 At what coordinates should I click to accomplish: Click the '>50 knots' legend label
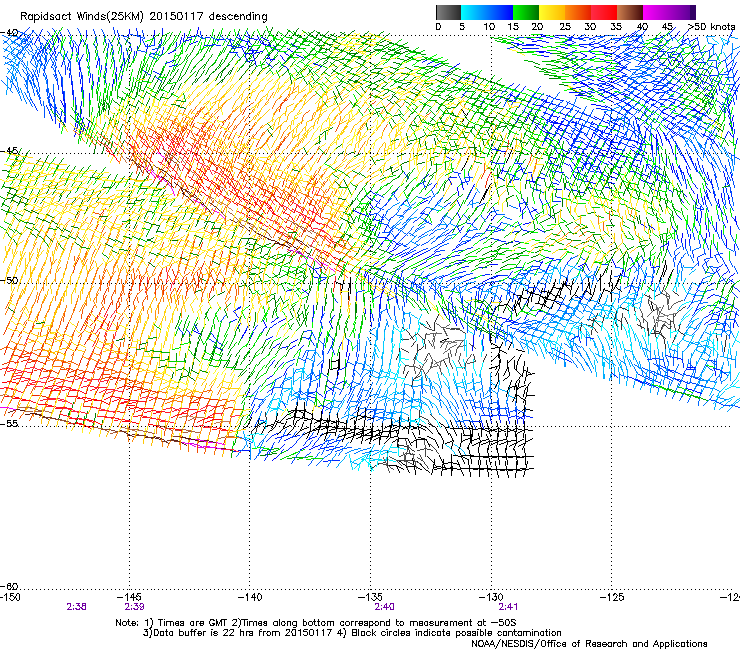tap(711, 27)
